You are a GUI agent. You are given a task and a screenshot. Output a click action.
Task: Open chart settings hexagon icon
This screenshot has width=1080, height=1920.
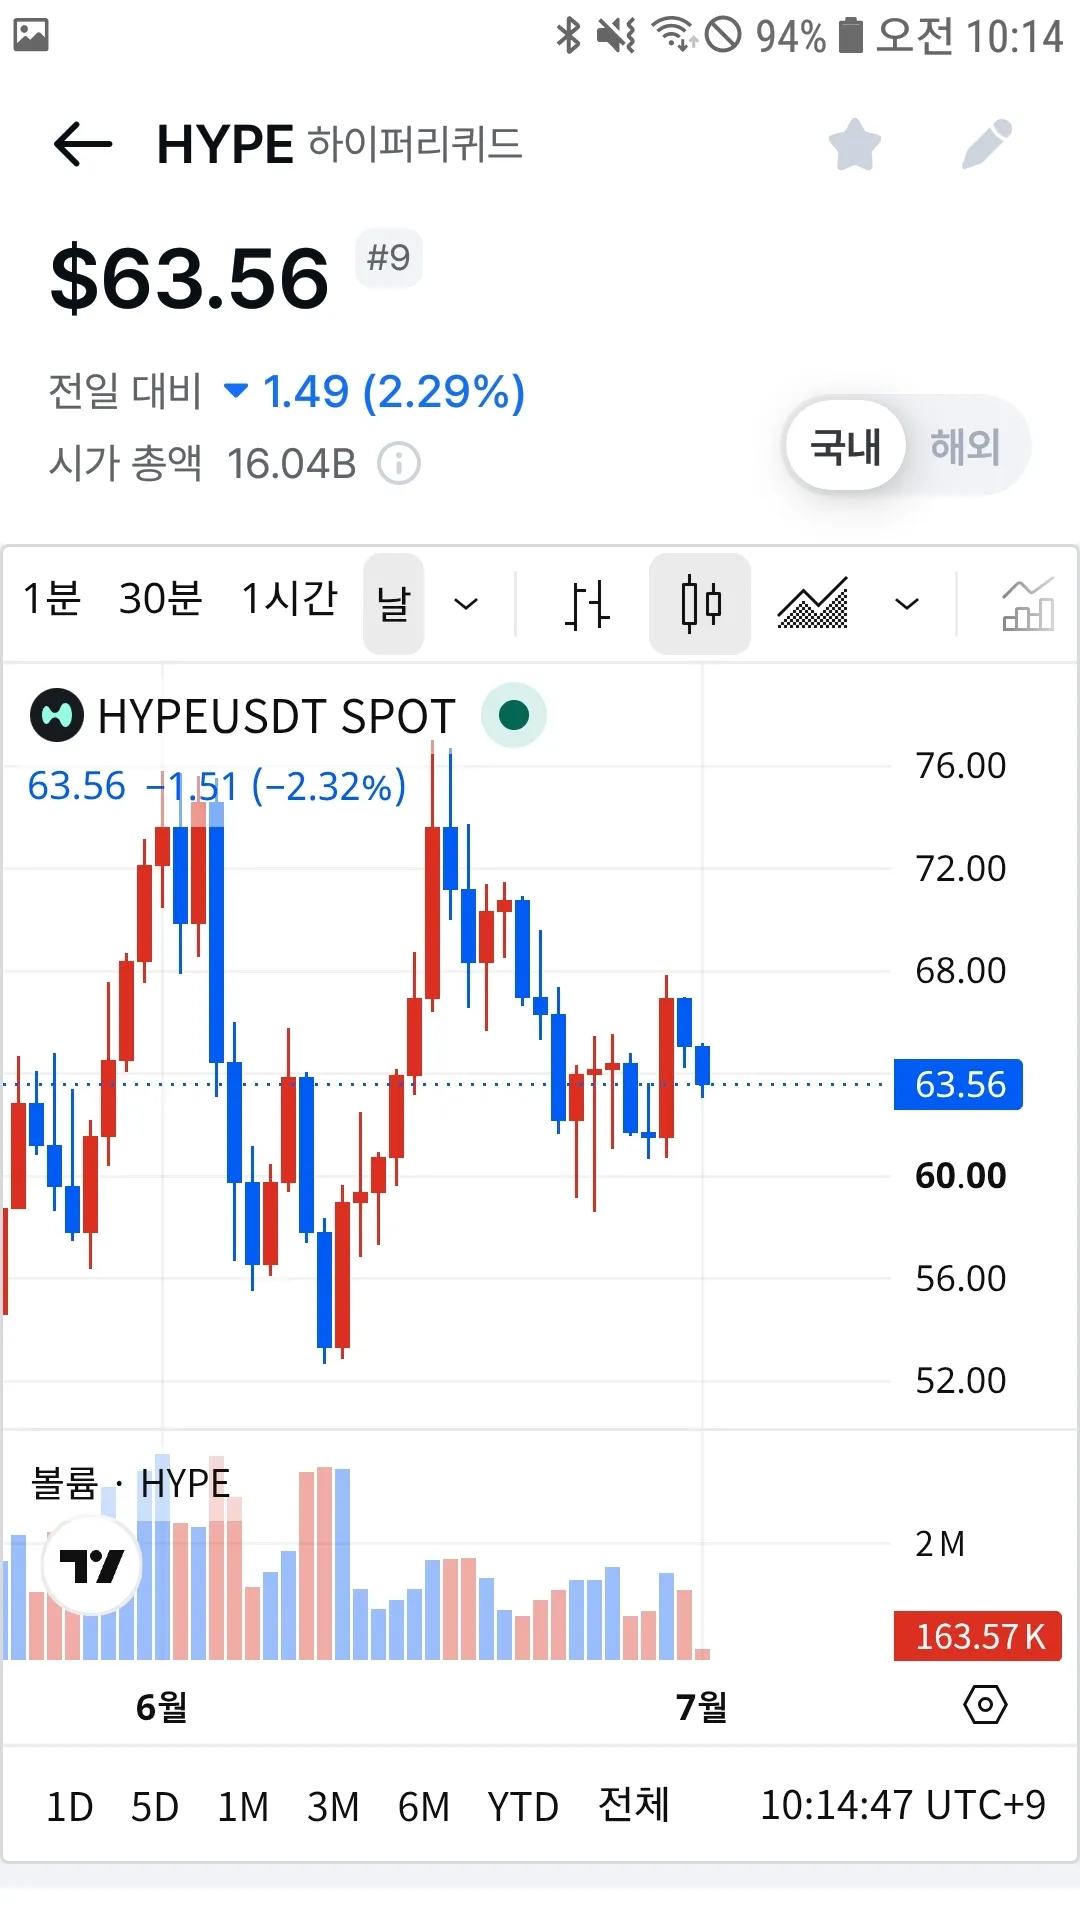(x=985, y=1705)
